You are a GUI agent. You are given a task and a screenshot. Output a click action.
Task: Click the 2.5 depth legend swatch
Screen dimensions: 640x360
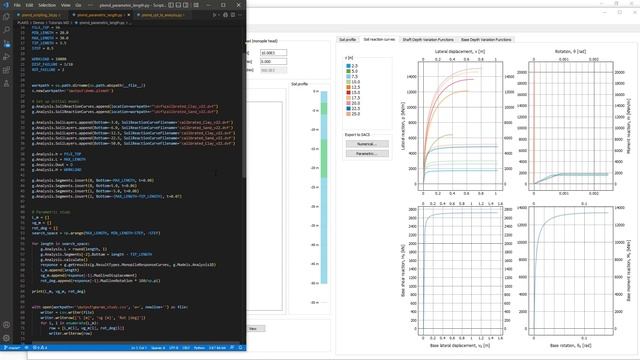click(x=349, y=66)
